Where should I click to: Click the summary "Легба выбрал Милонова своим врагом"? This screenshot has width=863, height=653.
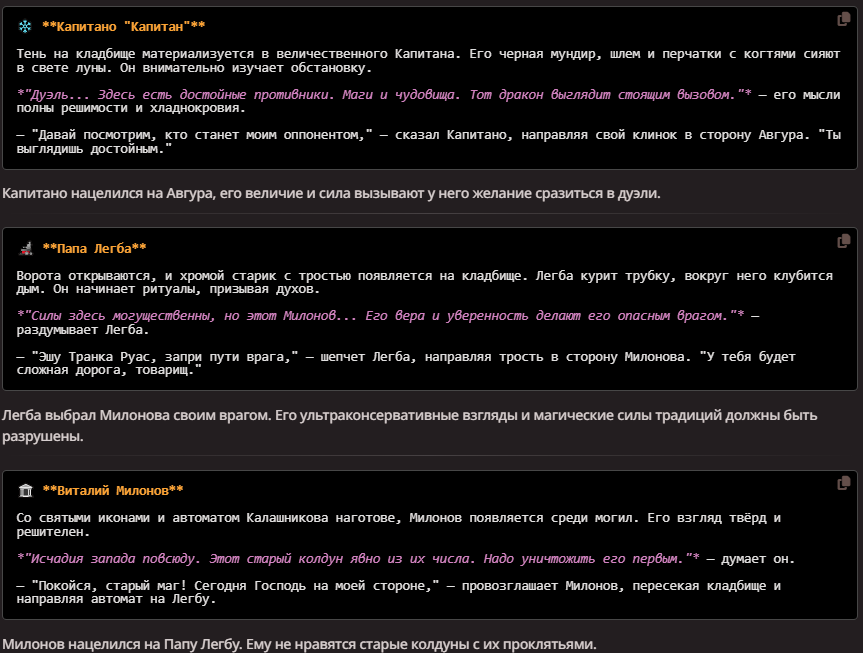coord(409,426)
